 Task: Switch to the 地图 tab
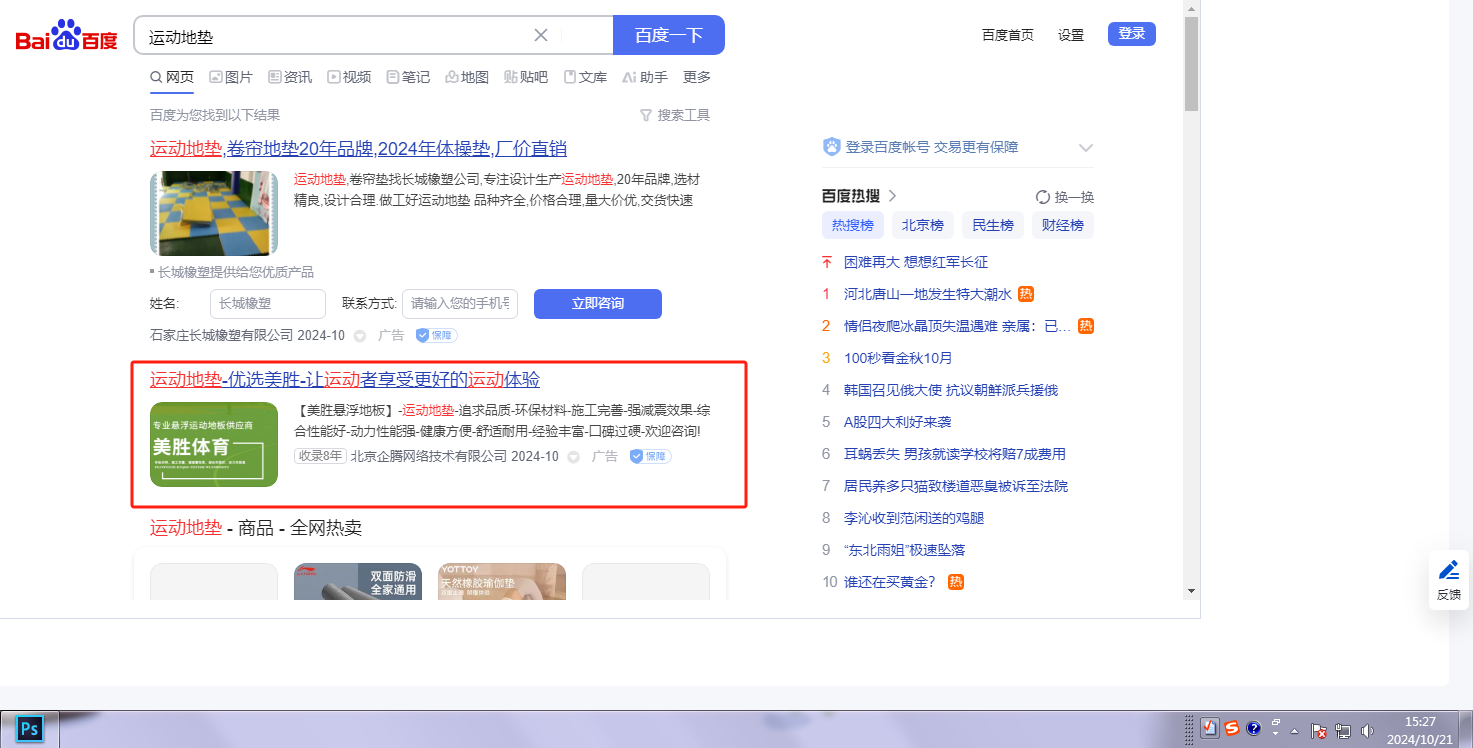[467, 77]
